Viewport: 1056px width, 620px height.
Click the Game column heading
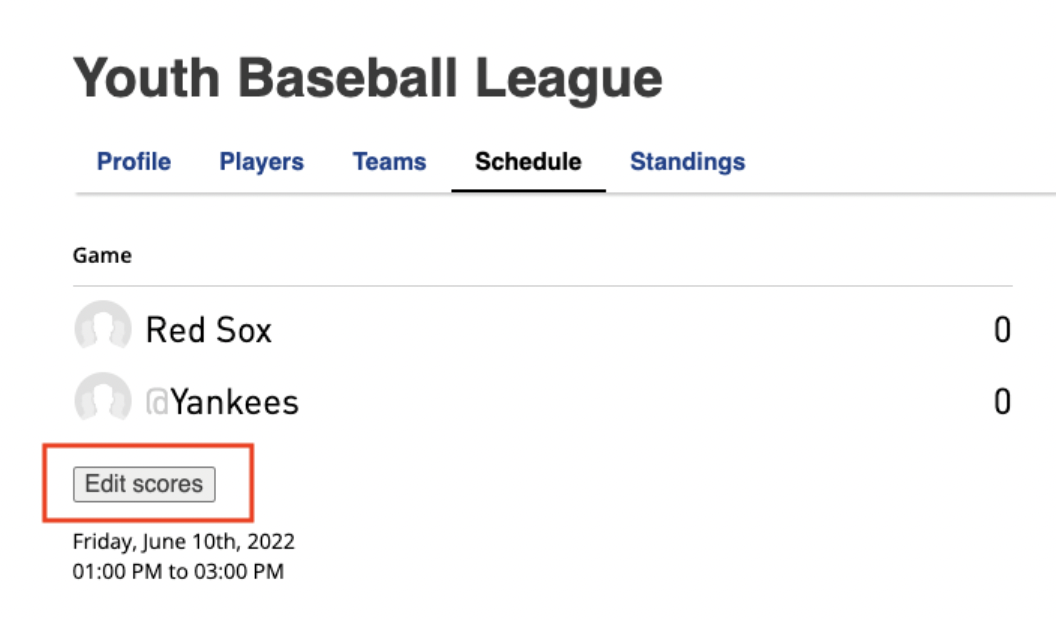(x=102, y=255)
